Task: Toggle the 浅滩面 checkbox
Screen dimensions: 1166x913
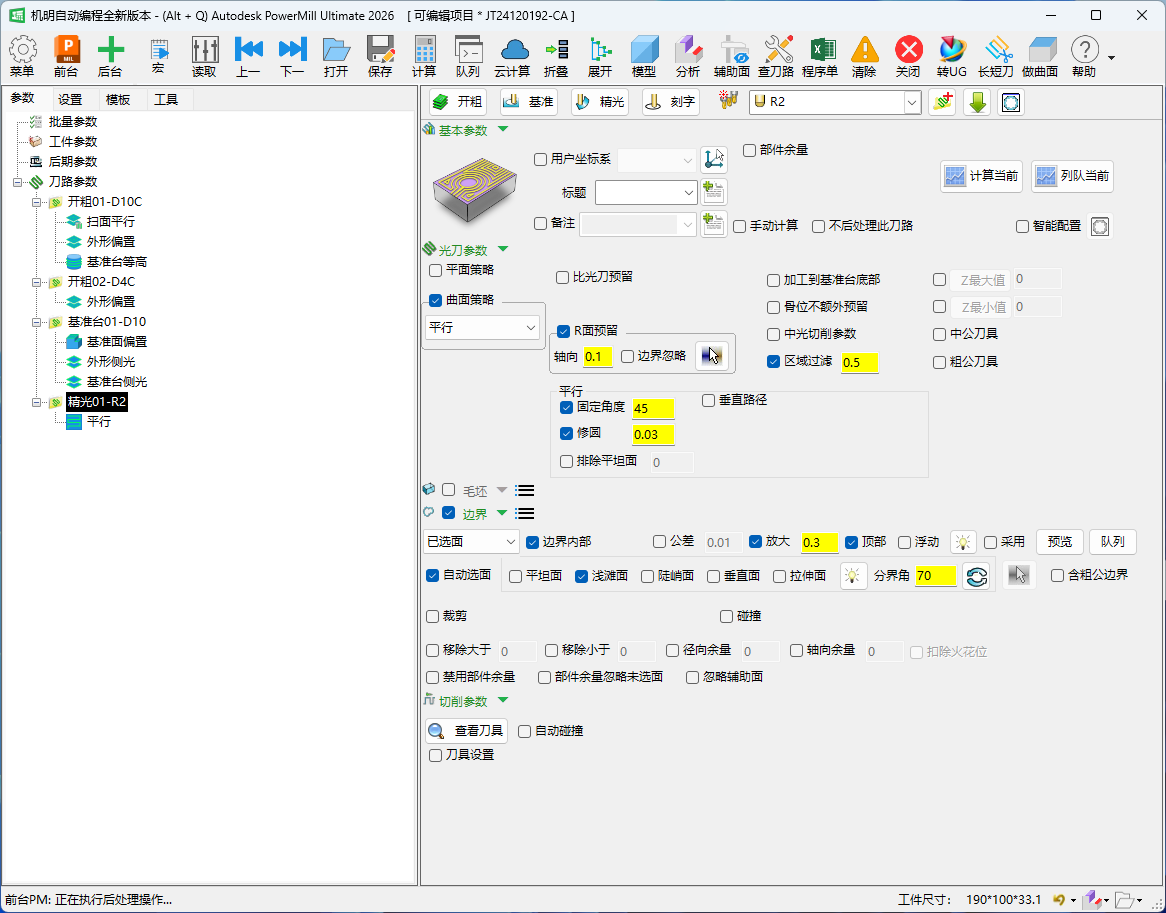Action: (582, 576)
